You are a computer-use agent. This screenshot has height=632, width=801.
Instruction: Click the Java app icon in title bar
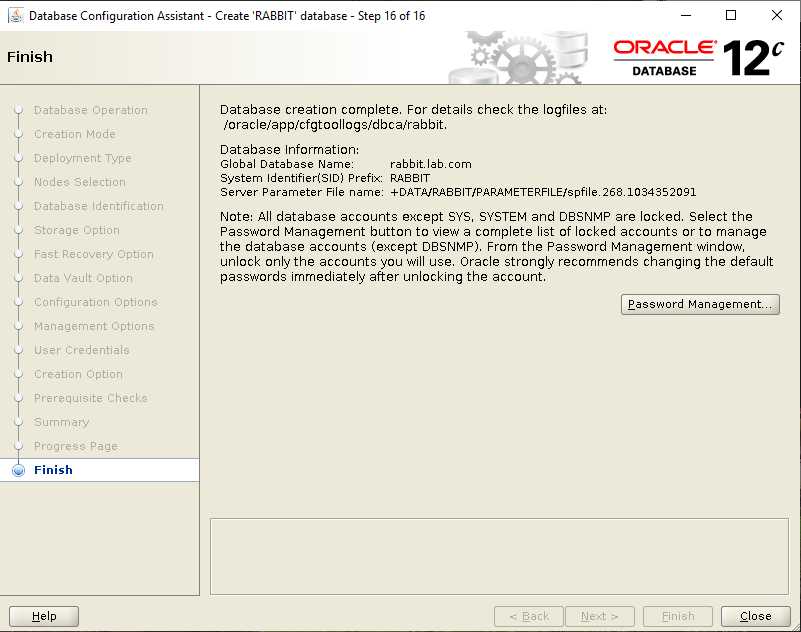(x=16, y=15)
